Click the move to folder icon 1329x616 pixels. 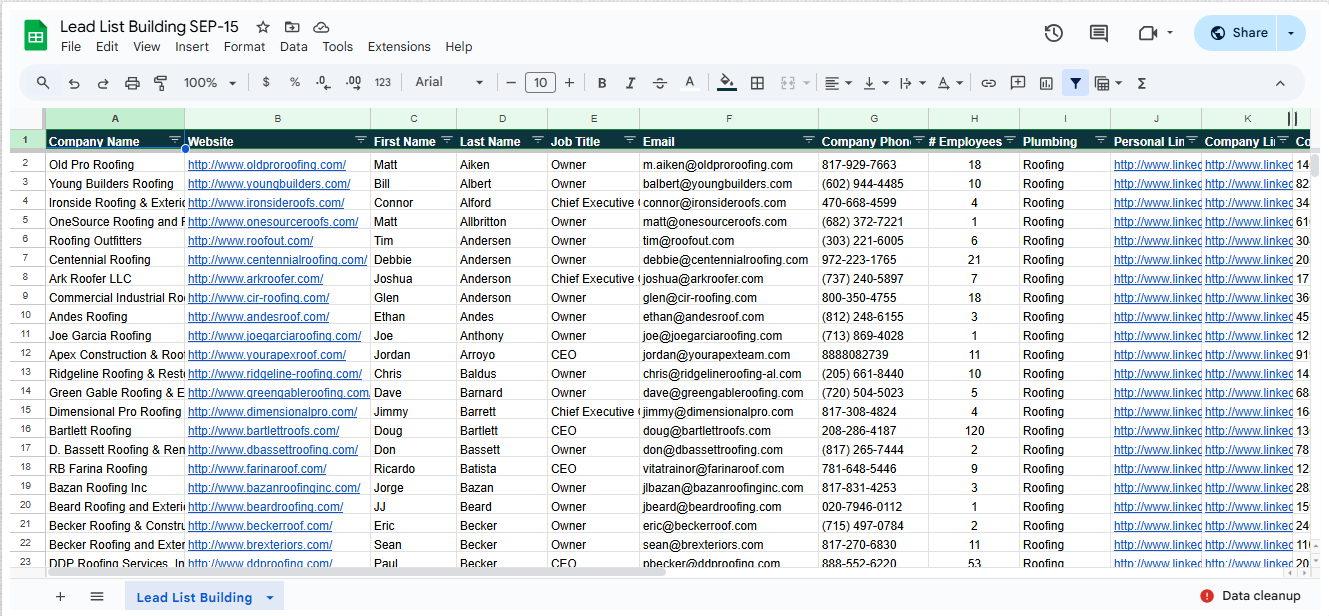click(x=292, y=28)
